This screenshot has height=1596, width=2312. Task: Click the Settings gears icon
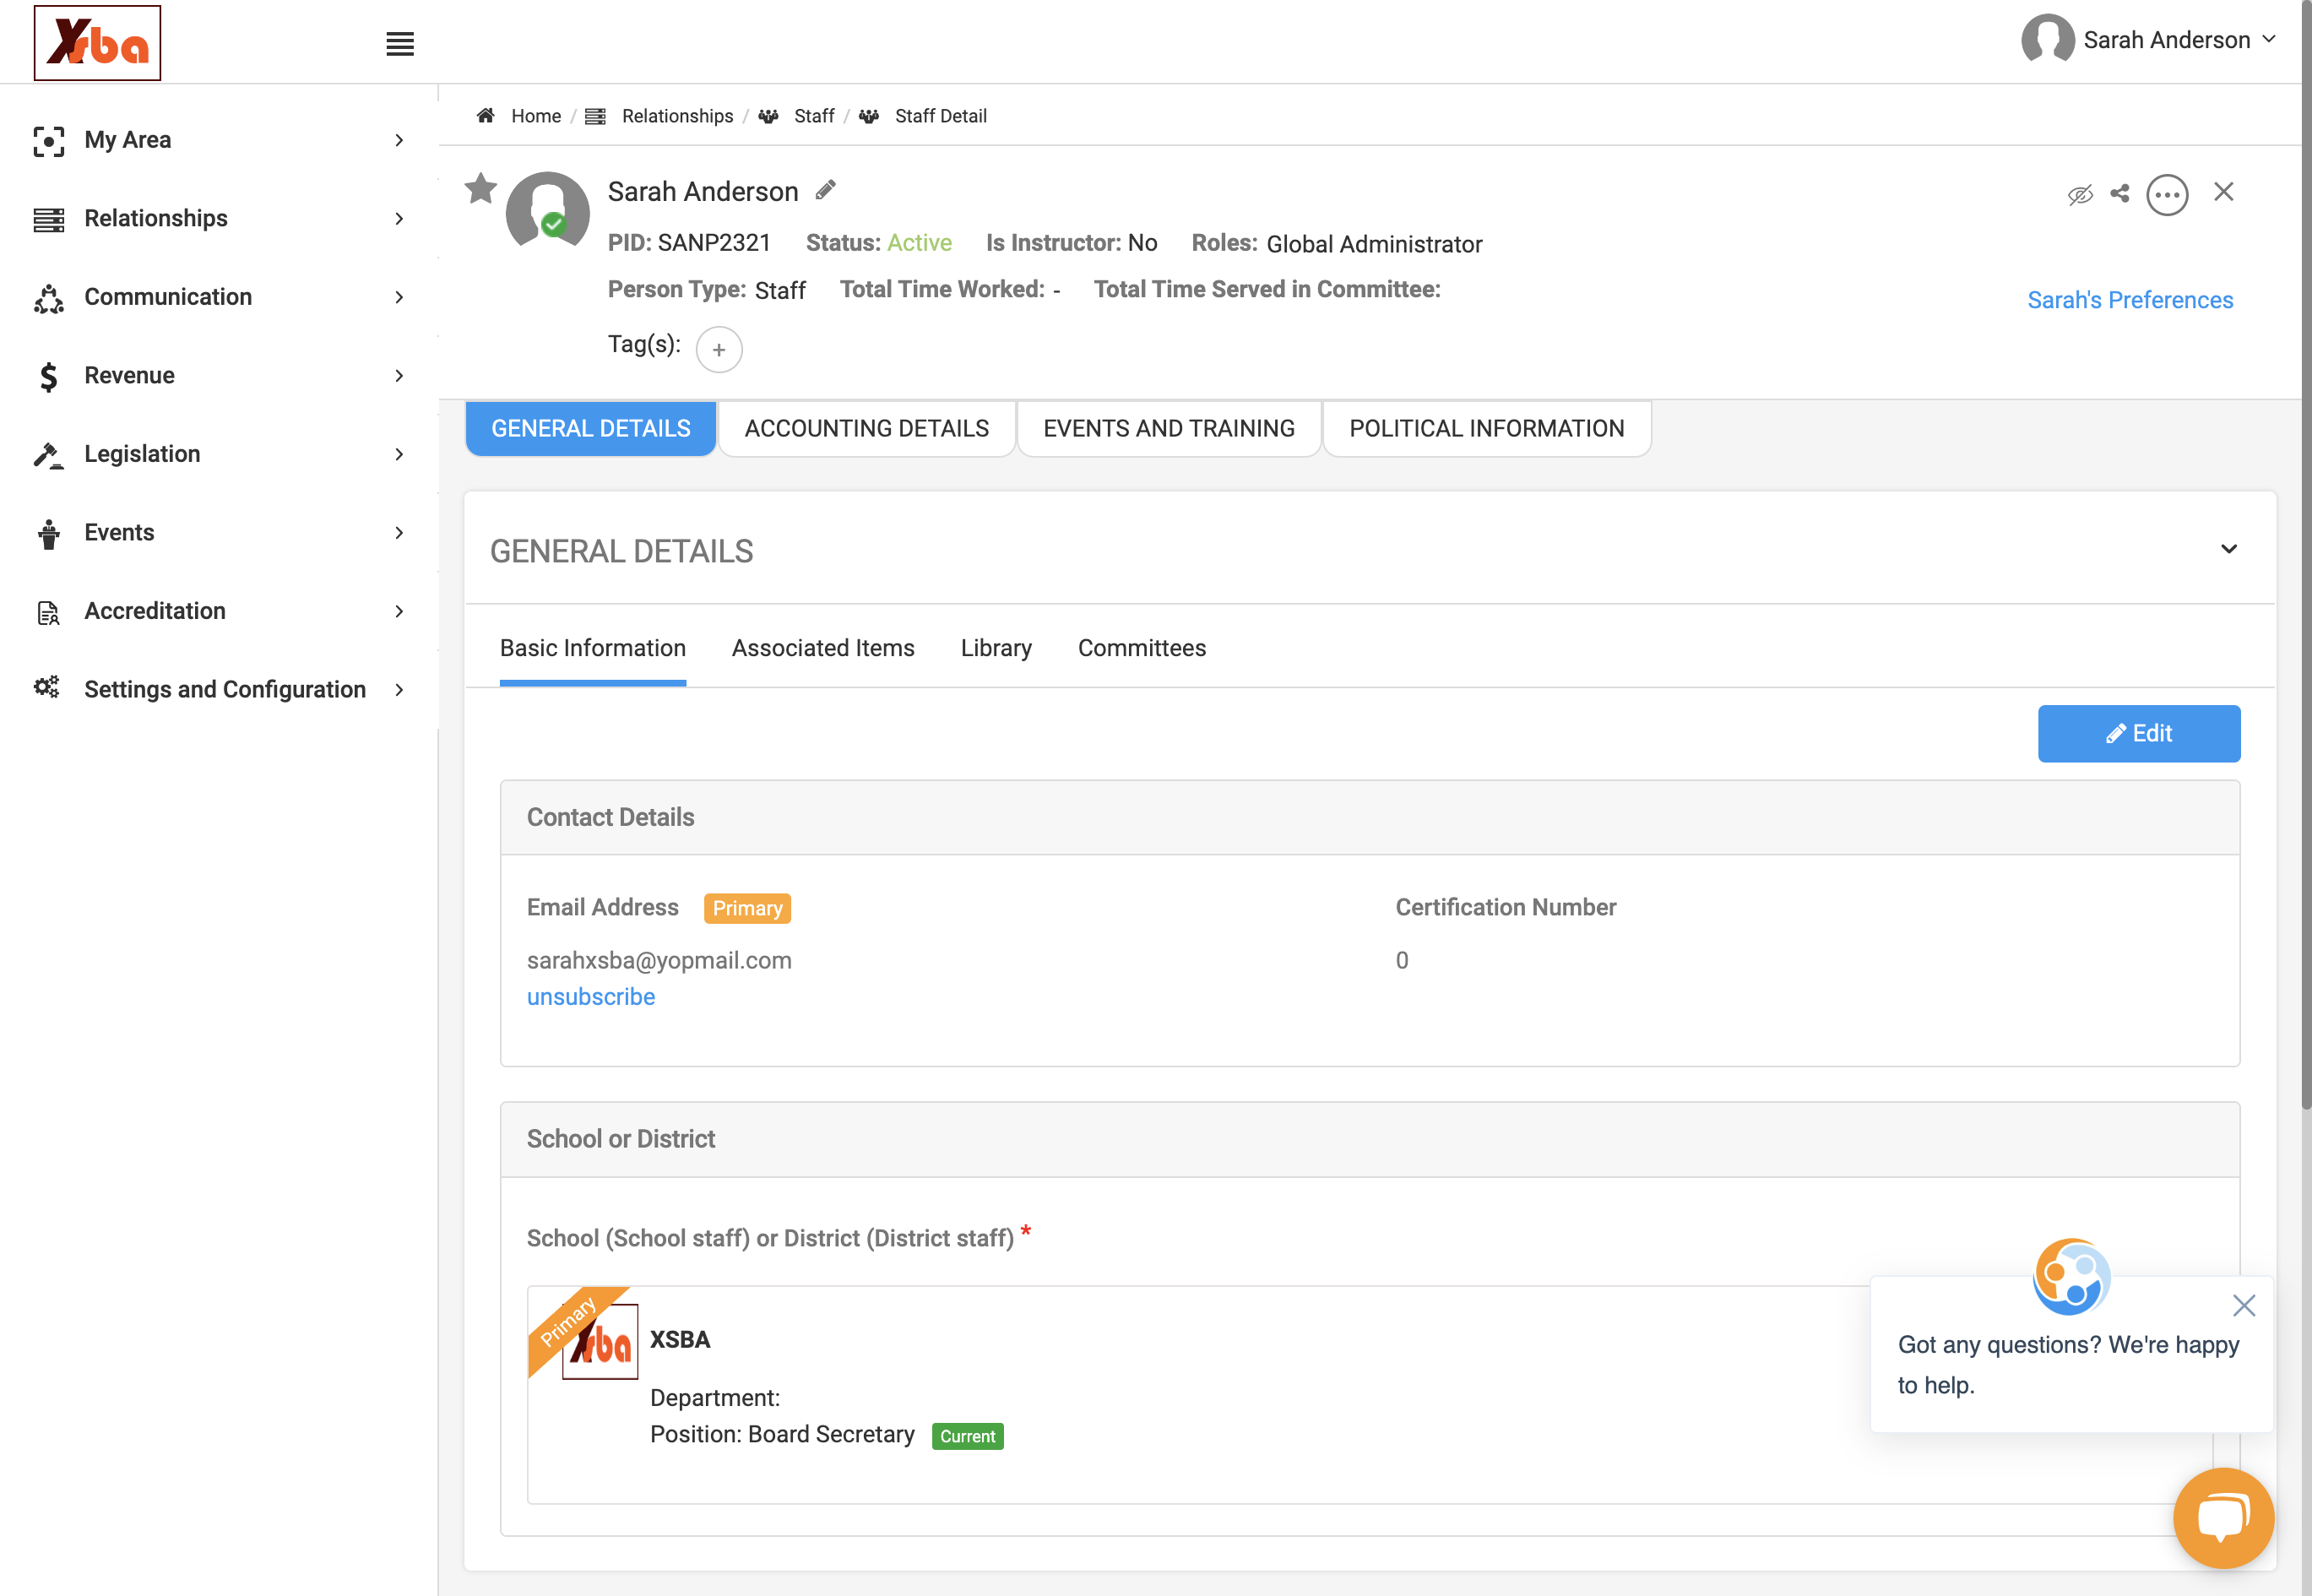pos(47,688)
